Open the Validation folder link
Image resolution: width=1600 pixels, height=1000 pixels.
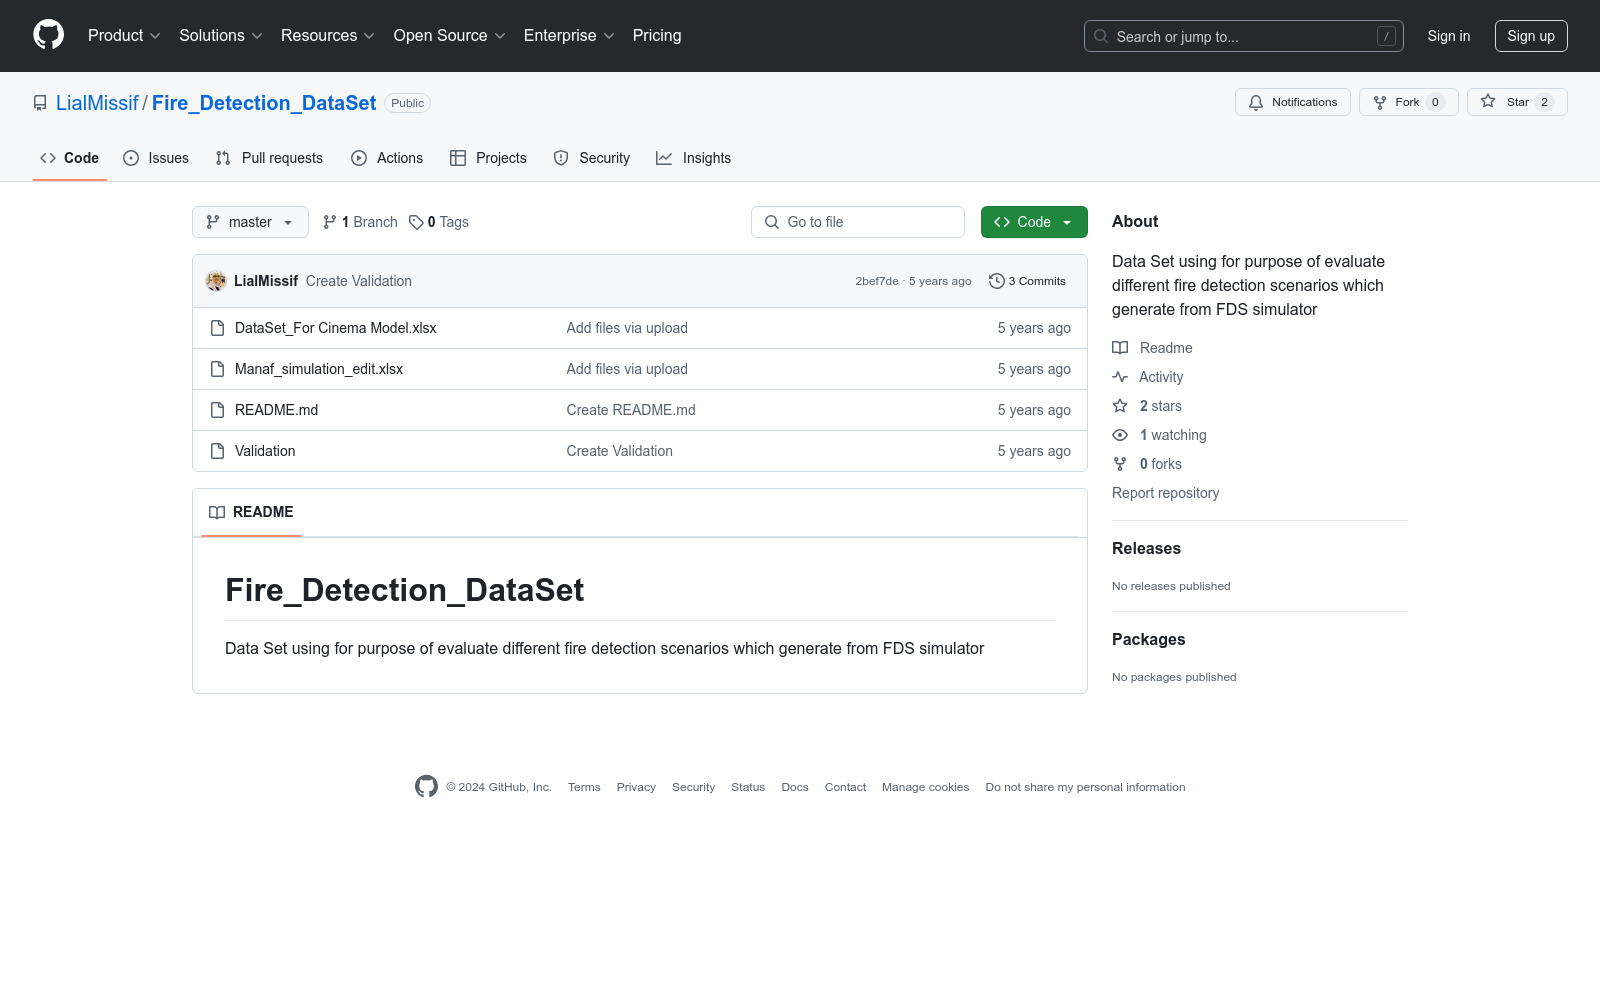[264, 451]
